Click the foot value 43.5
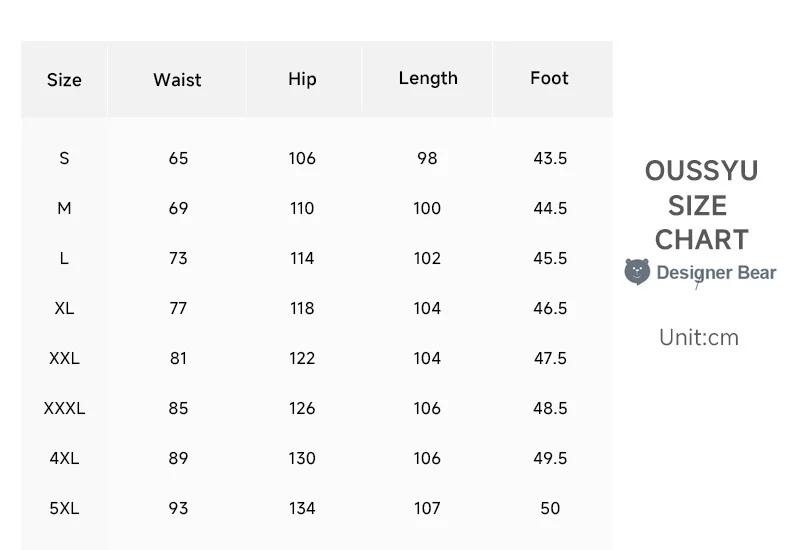This screenshot has height=550, width=790. (x=550, y=158)
